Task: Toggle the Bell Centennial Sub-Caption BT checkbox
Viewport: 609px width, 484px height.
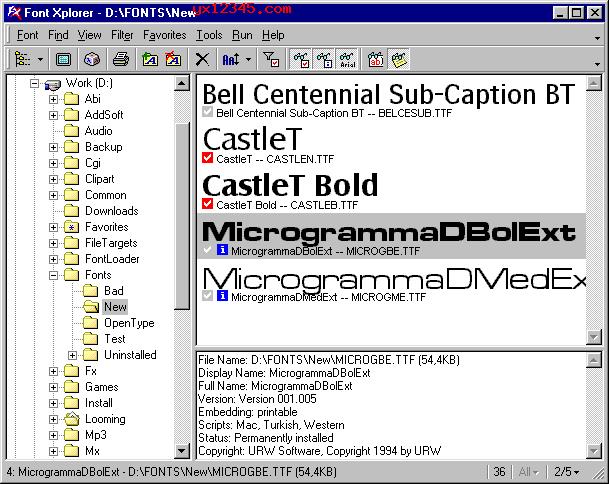Action: (x=207, y=112)
